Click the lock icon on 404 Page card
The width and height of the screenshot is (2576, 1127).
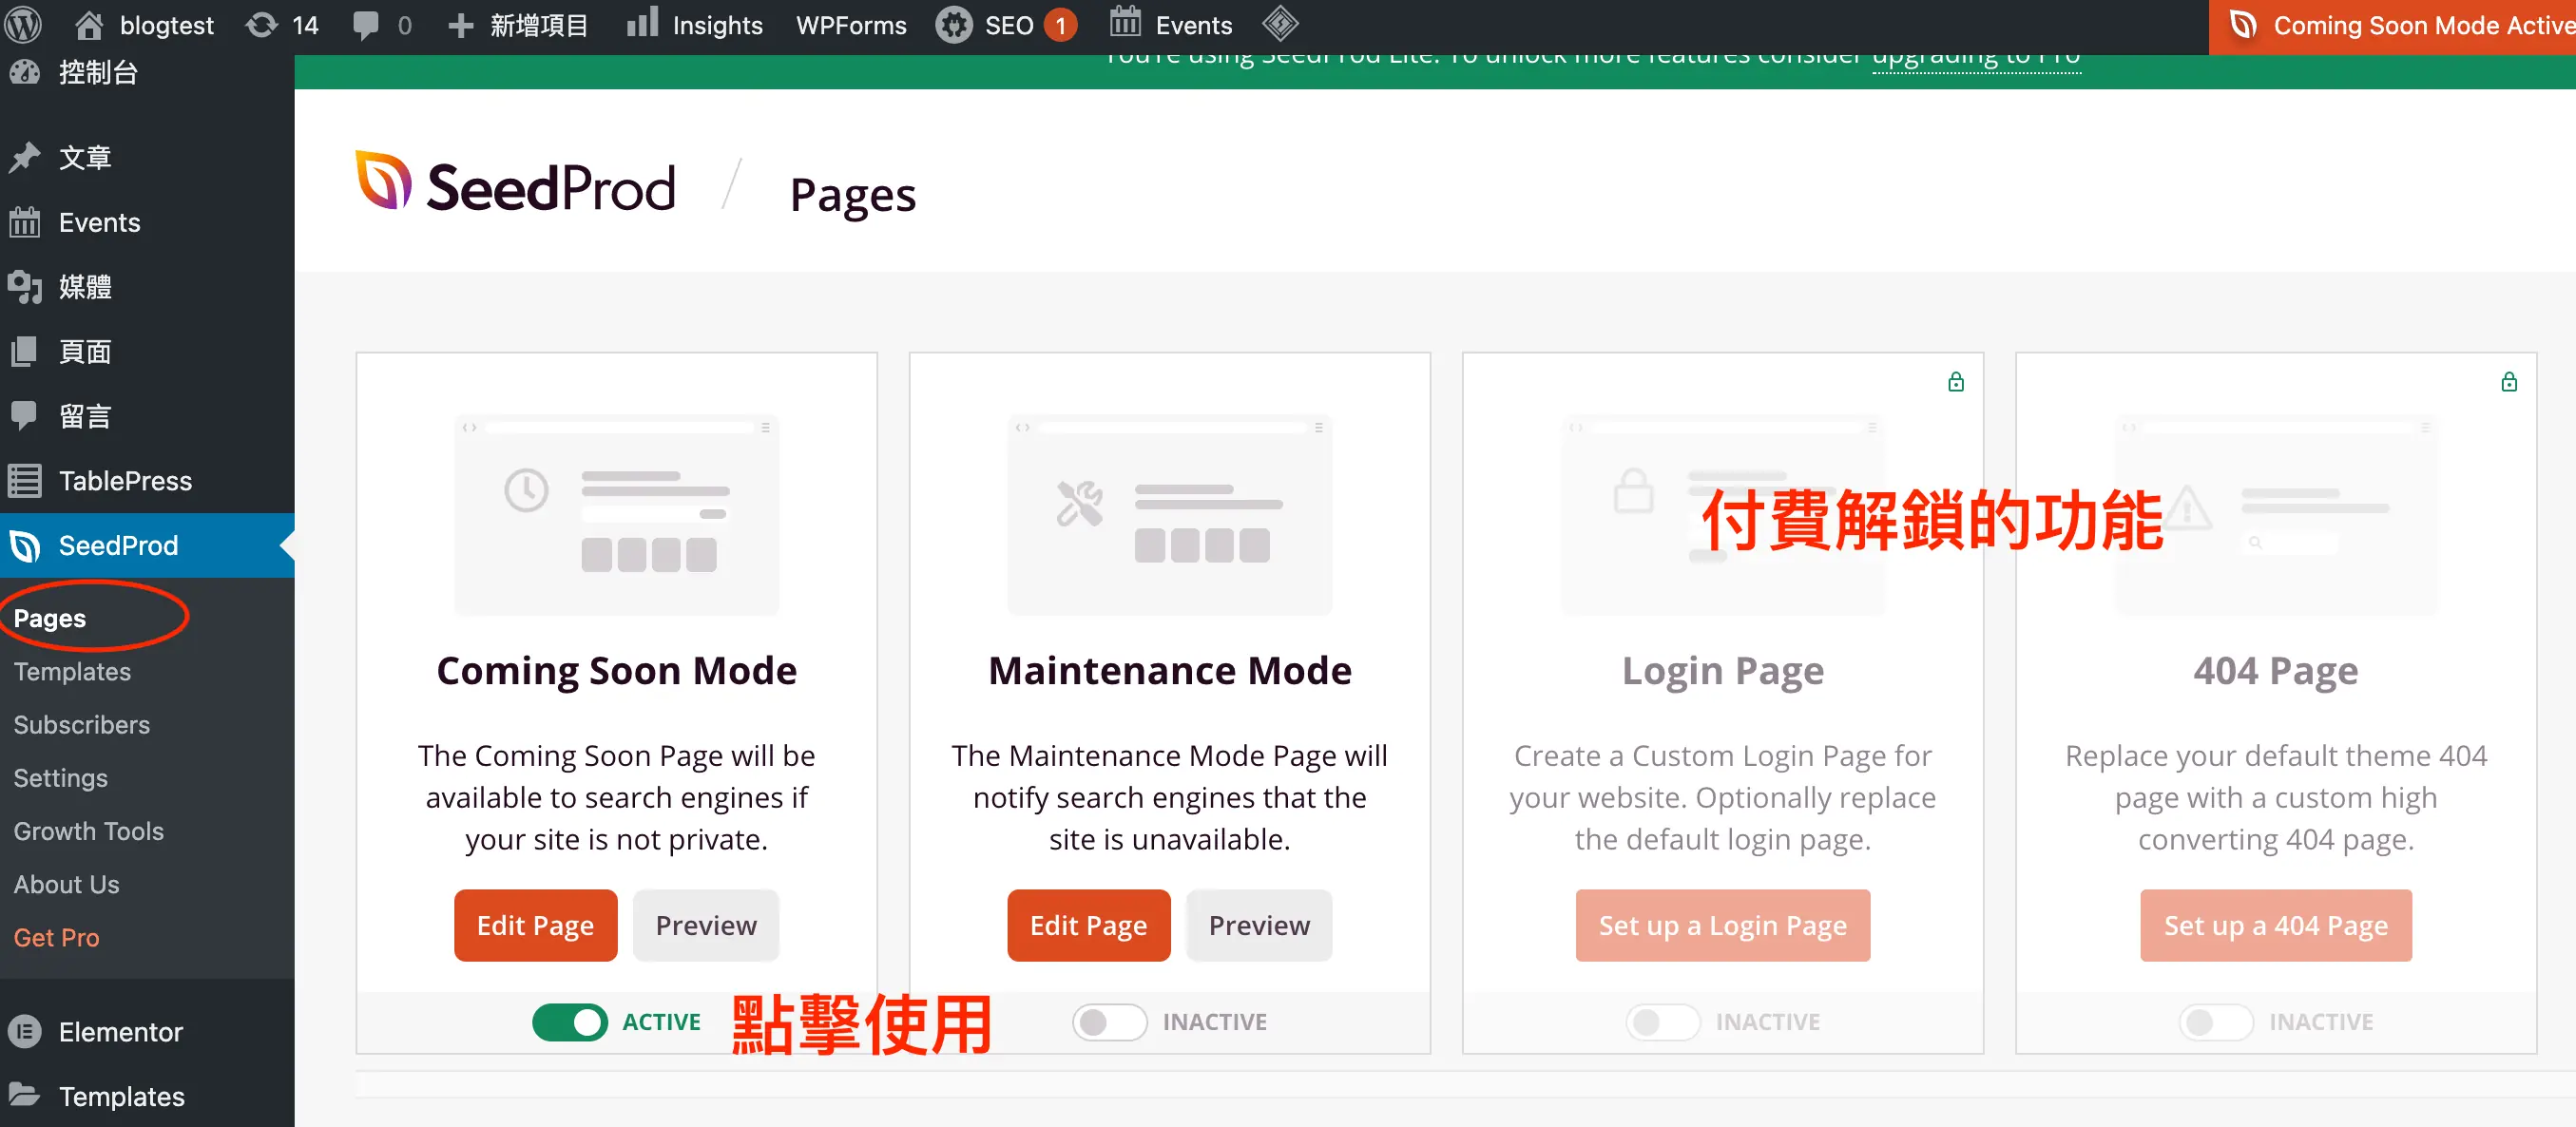click(x=2509, y=382)
